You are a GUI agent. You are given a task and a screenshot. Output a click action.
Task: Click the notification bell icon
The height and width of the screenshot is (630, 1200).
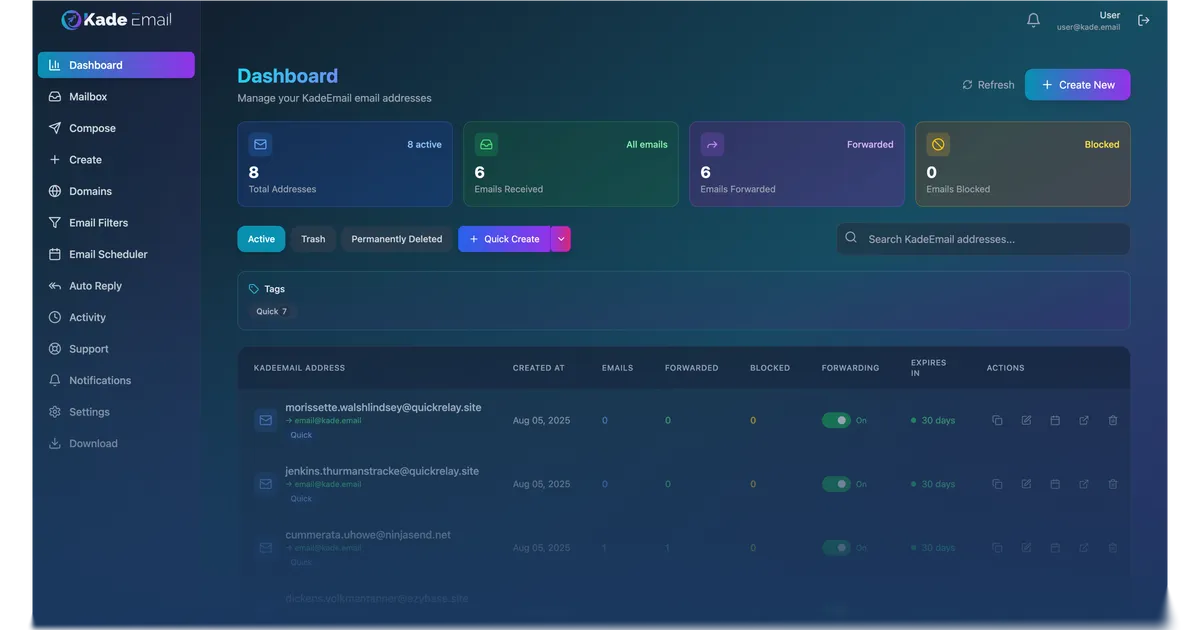pos(1033,20)
